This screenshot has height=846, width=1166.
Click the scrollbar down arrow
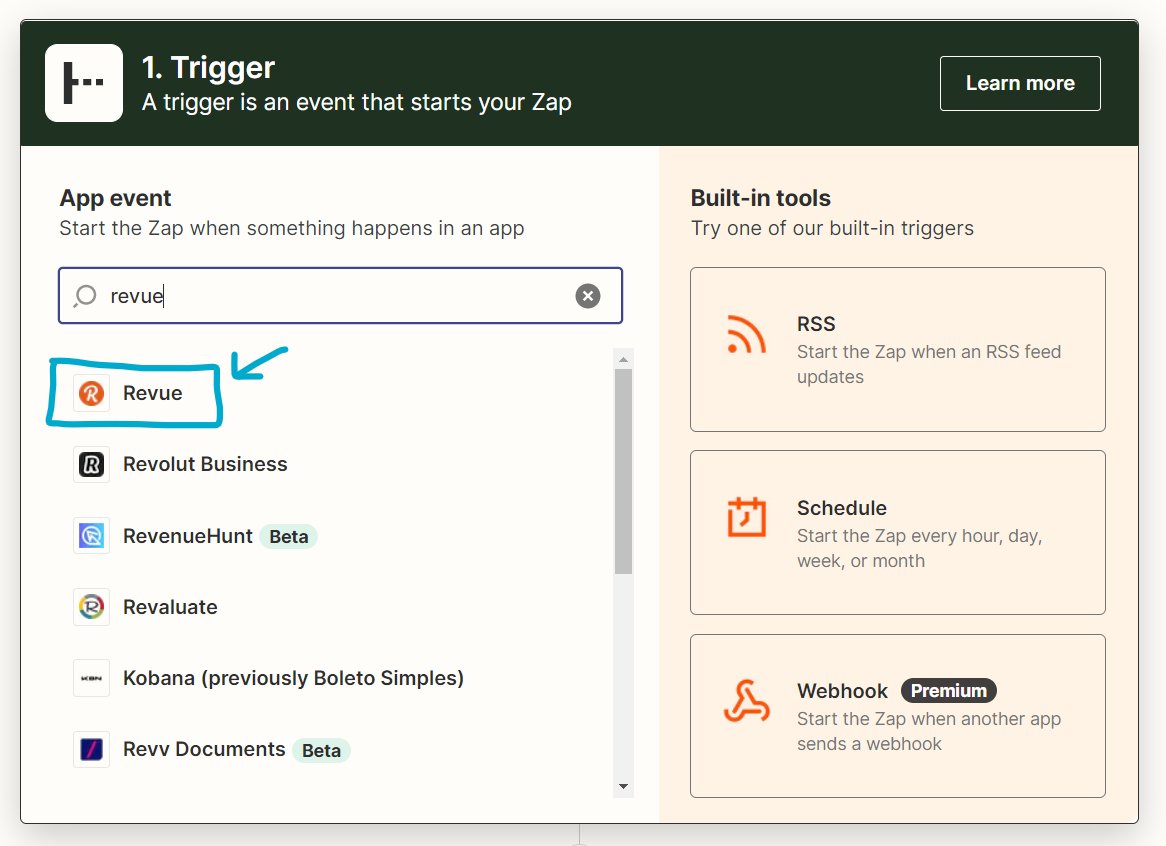click(x=623, y=787)
